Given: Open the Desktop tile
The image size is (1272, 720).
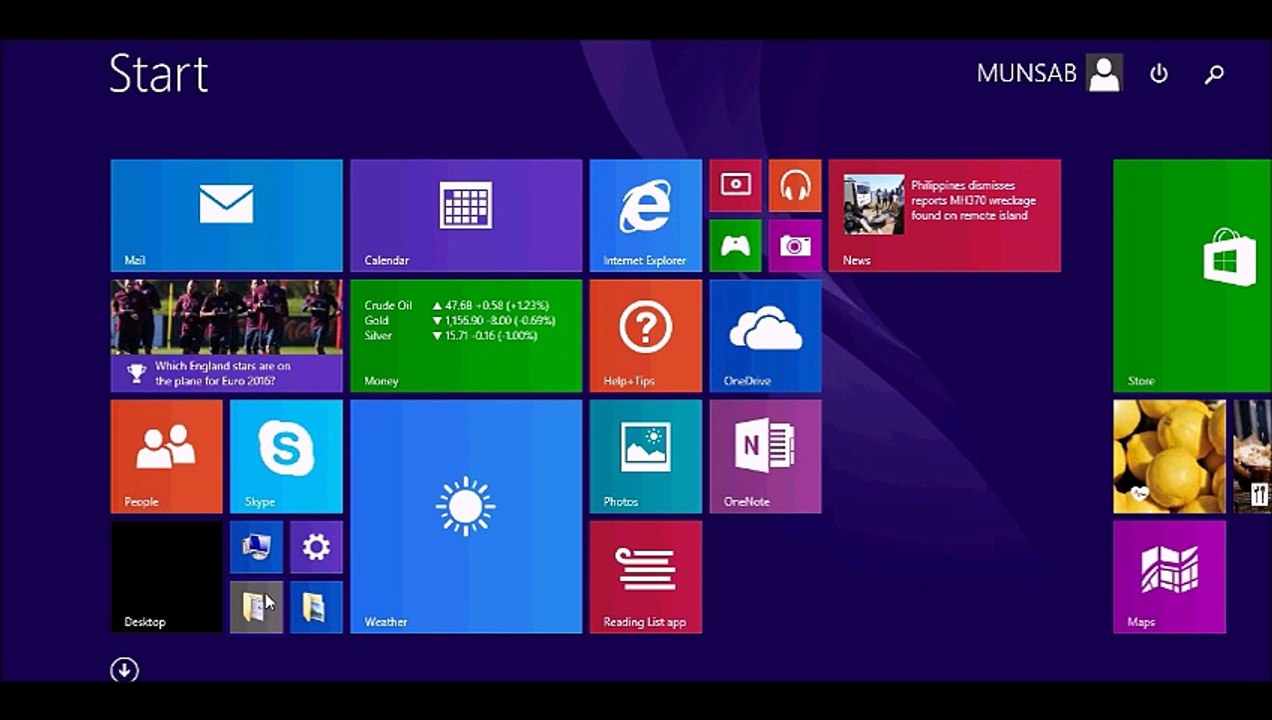Looking at the screenshot, I should point(166,577).
